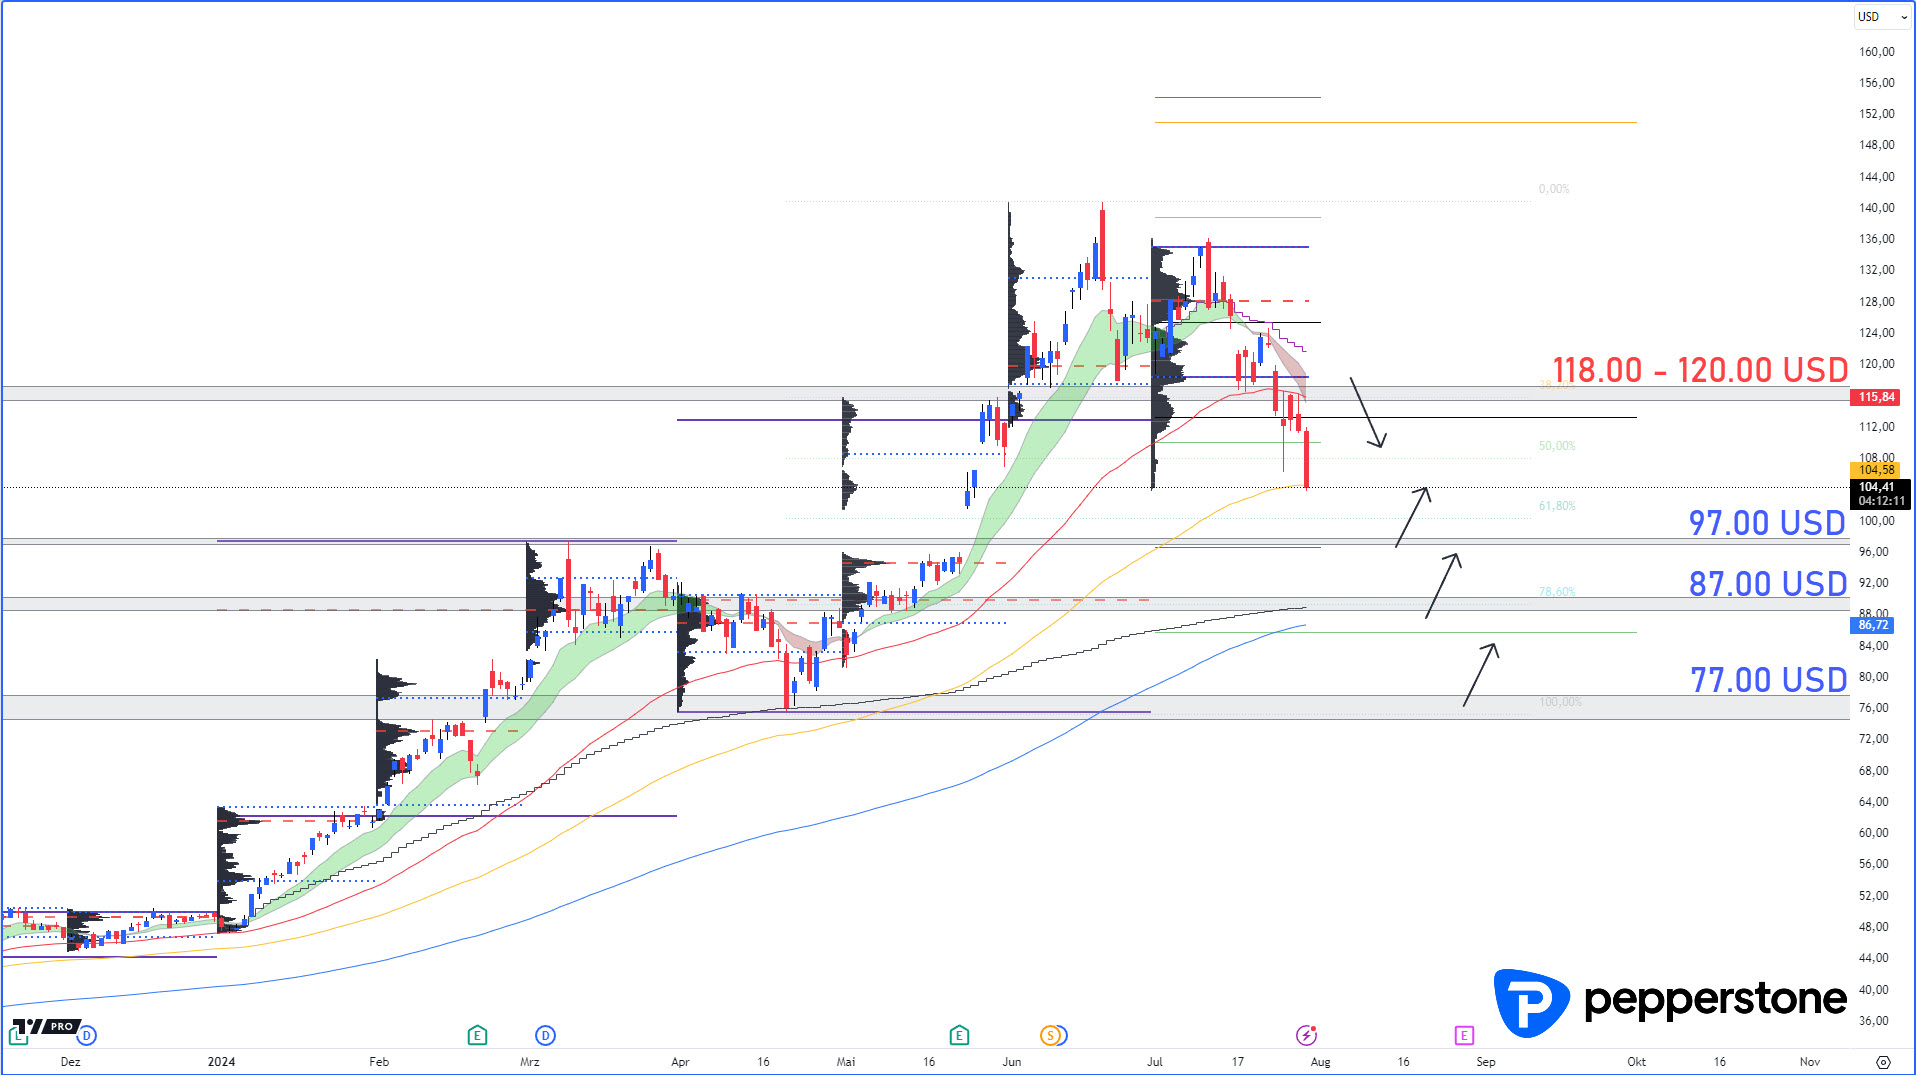The image size is (1916, 1075).
Task: Click the orange stock split S marker
Action: coord(1050,1035)
